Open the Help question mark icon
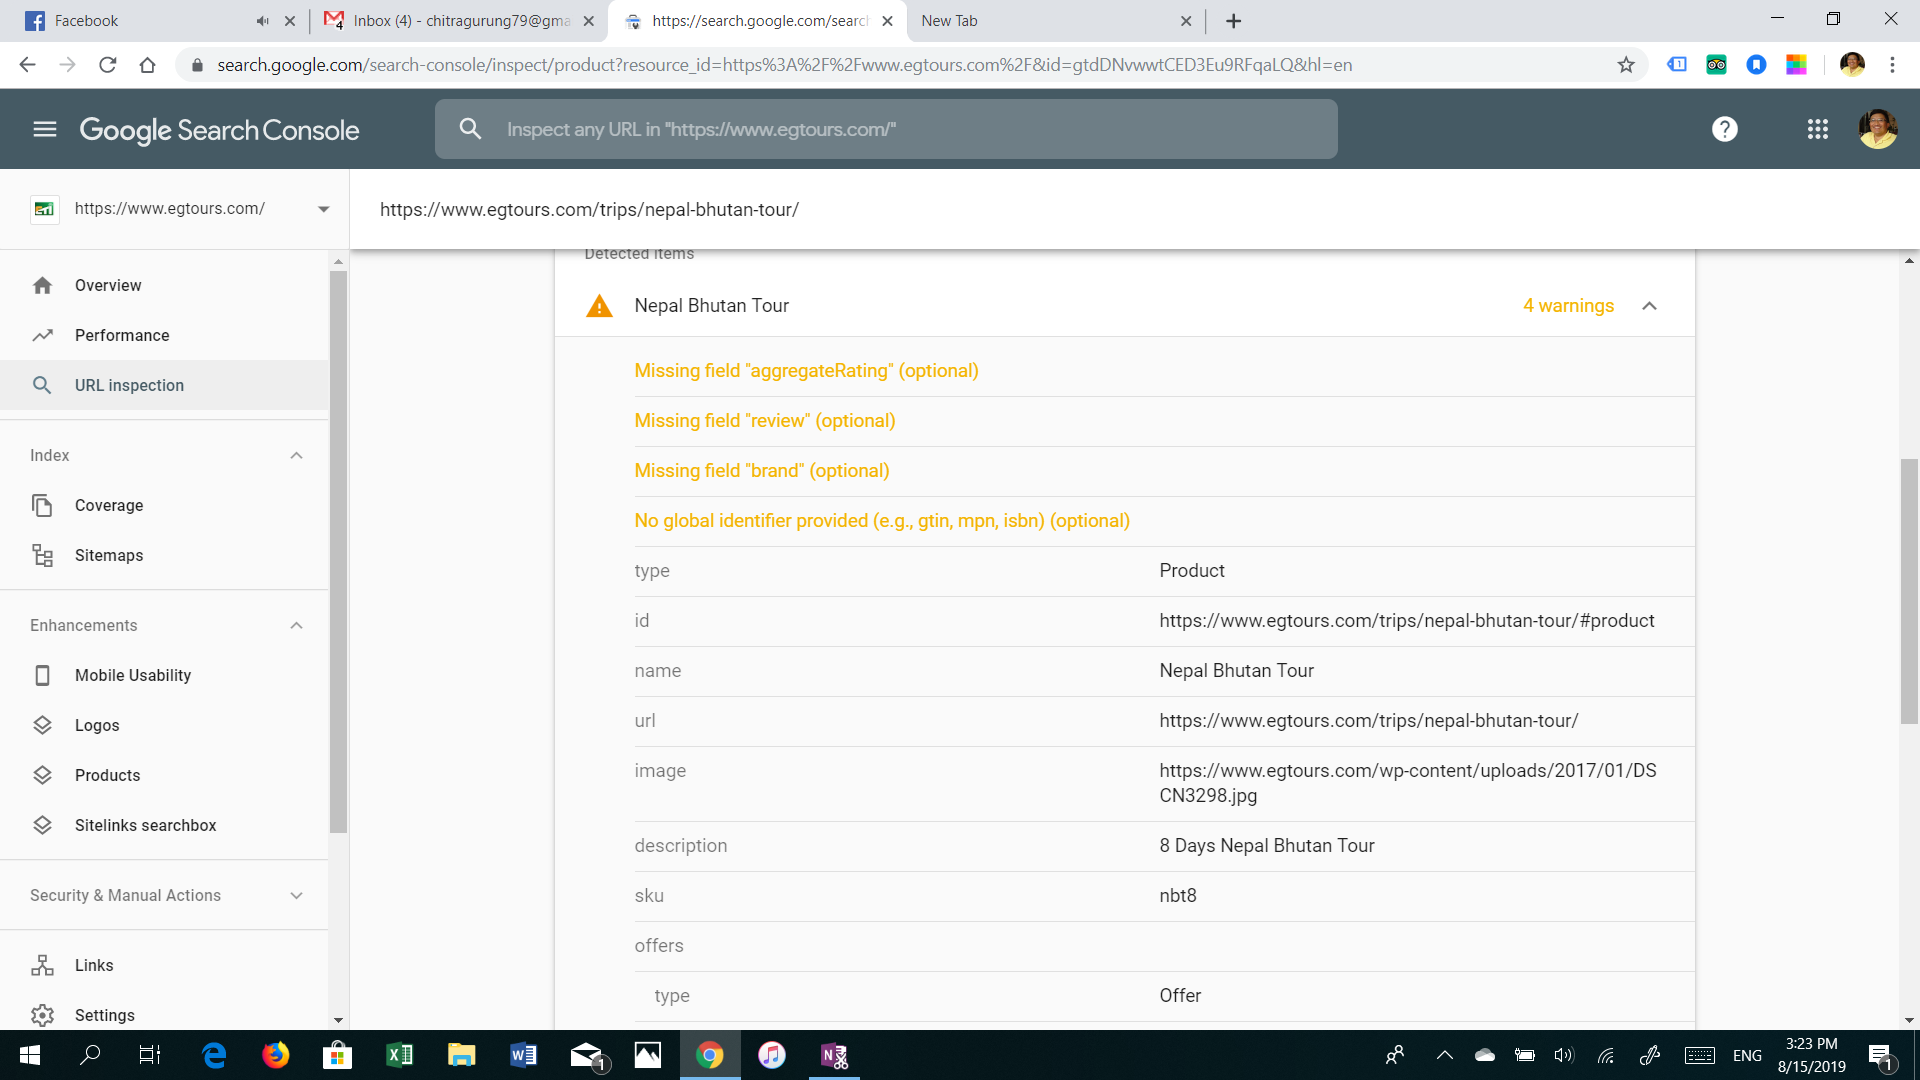The height and width of the screenshot is (1080, 1920). click(1724, 129)
